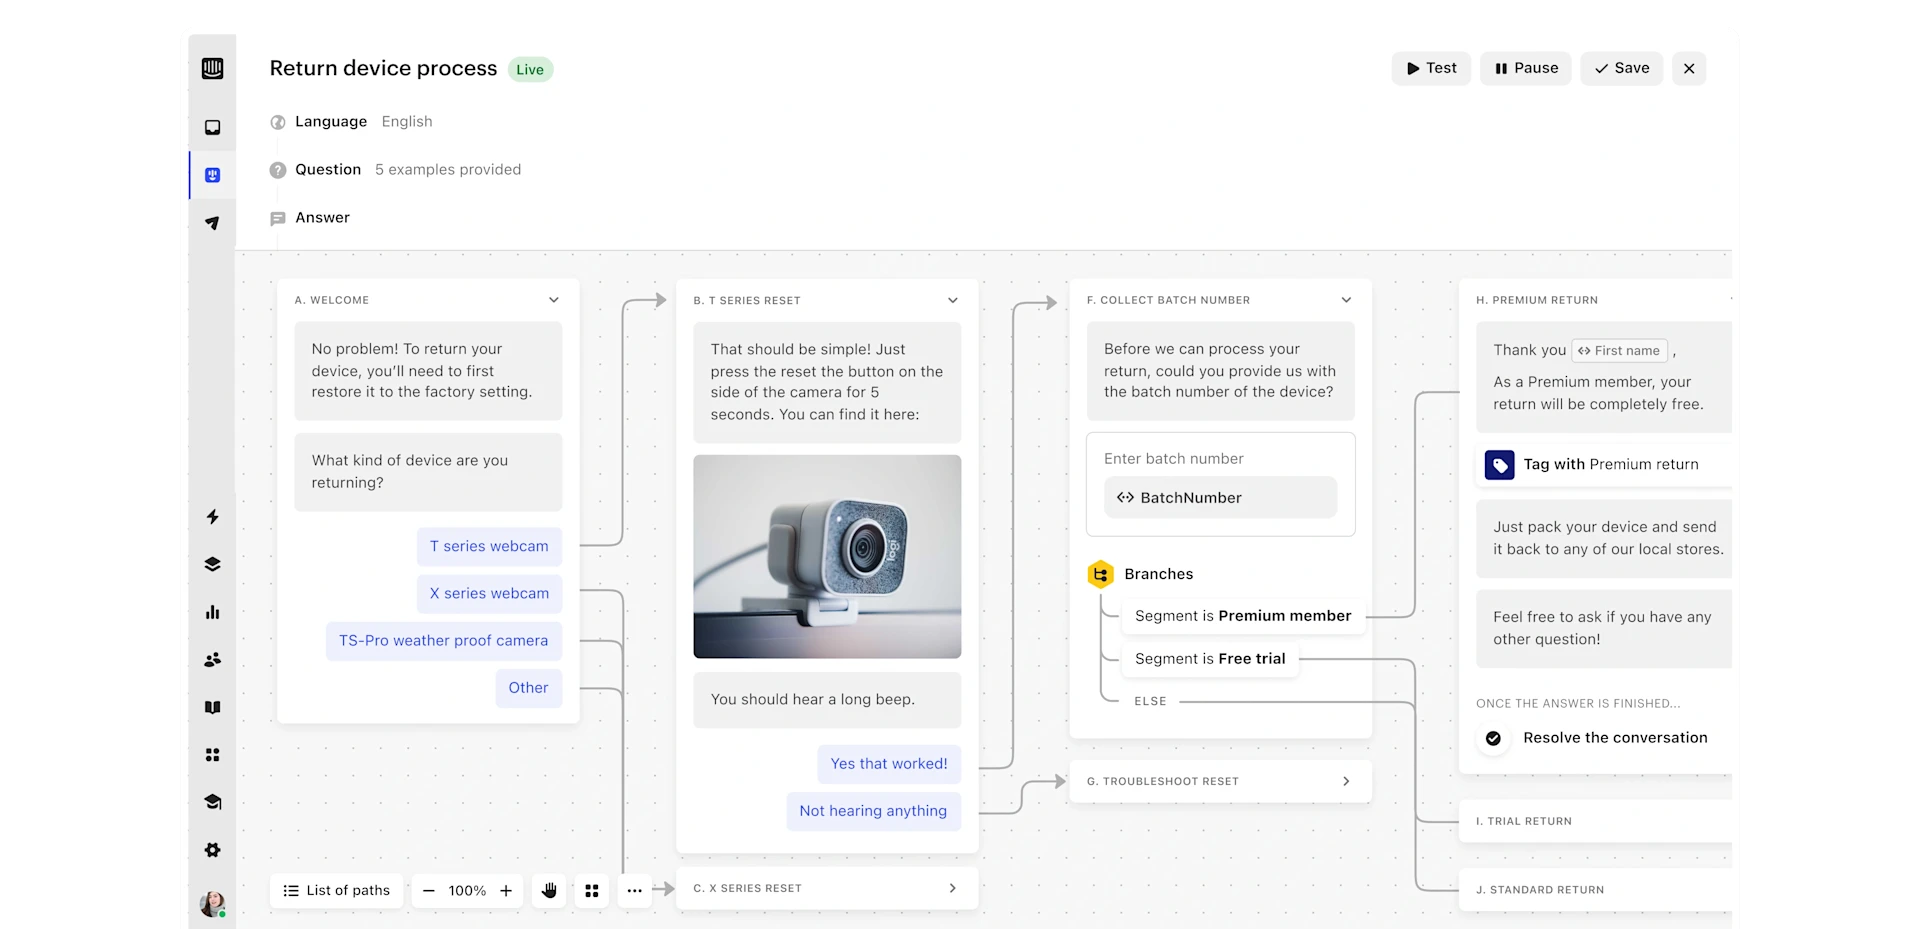Open the Answer section
1920x929 pixels.
(310, 217)
